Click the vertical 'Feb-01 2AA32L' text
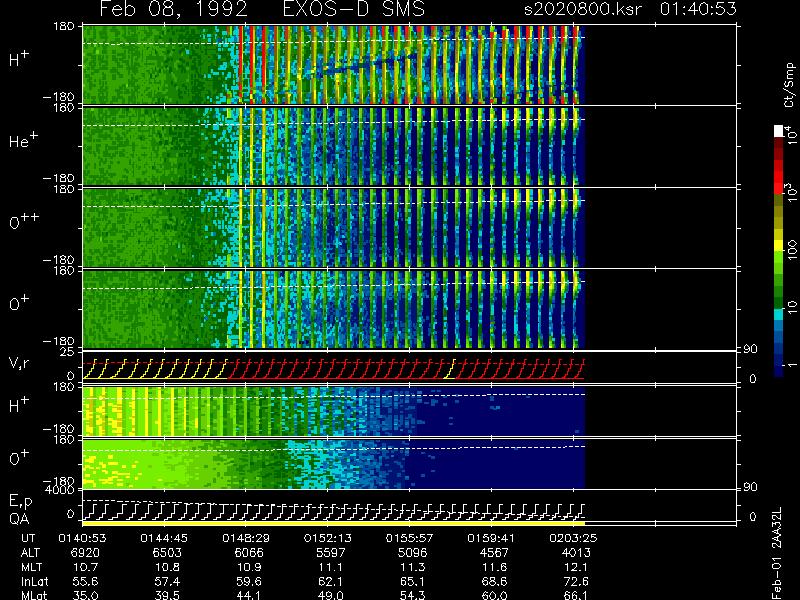 coord(776,553)
